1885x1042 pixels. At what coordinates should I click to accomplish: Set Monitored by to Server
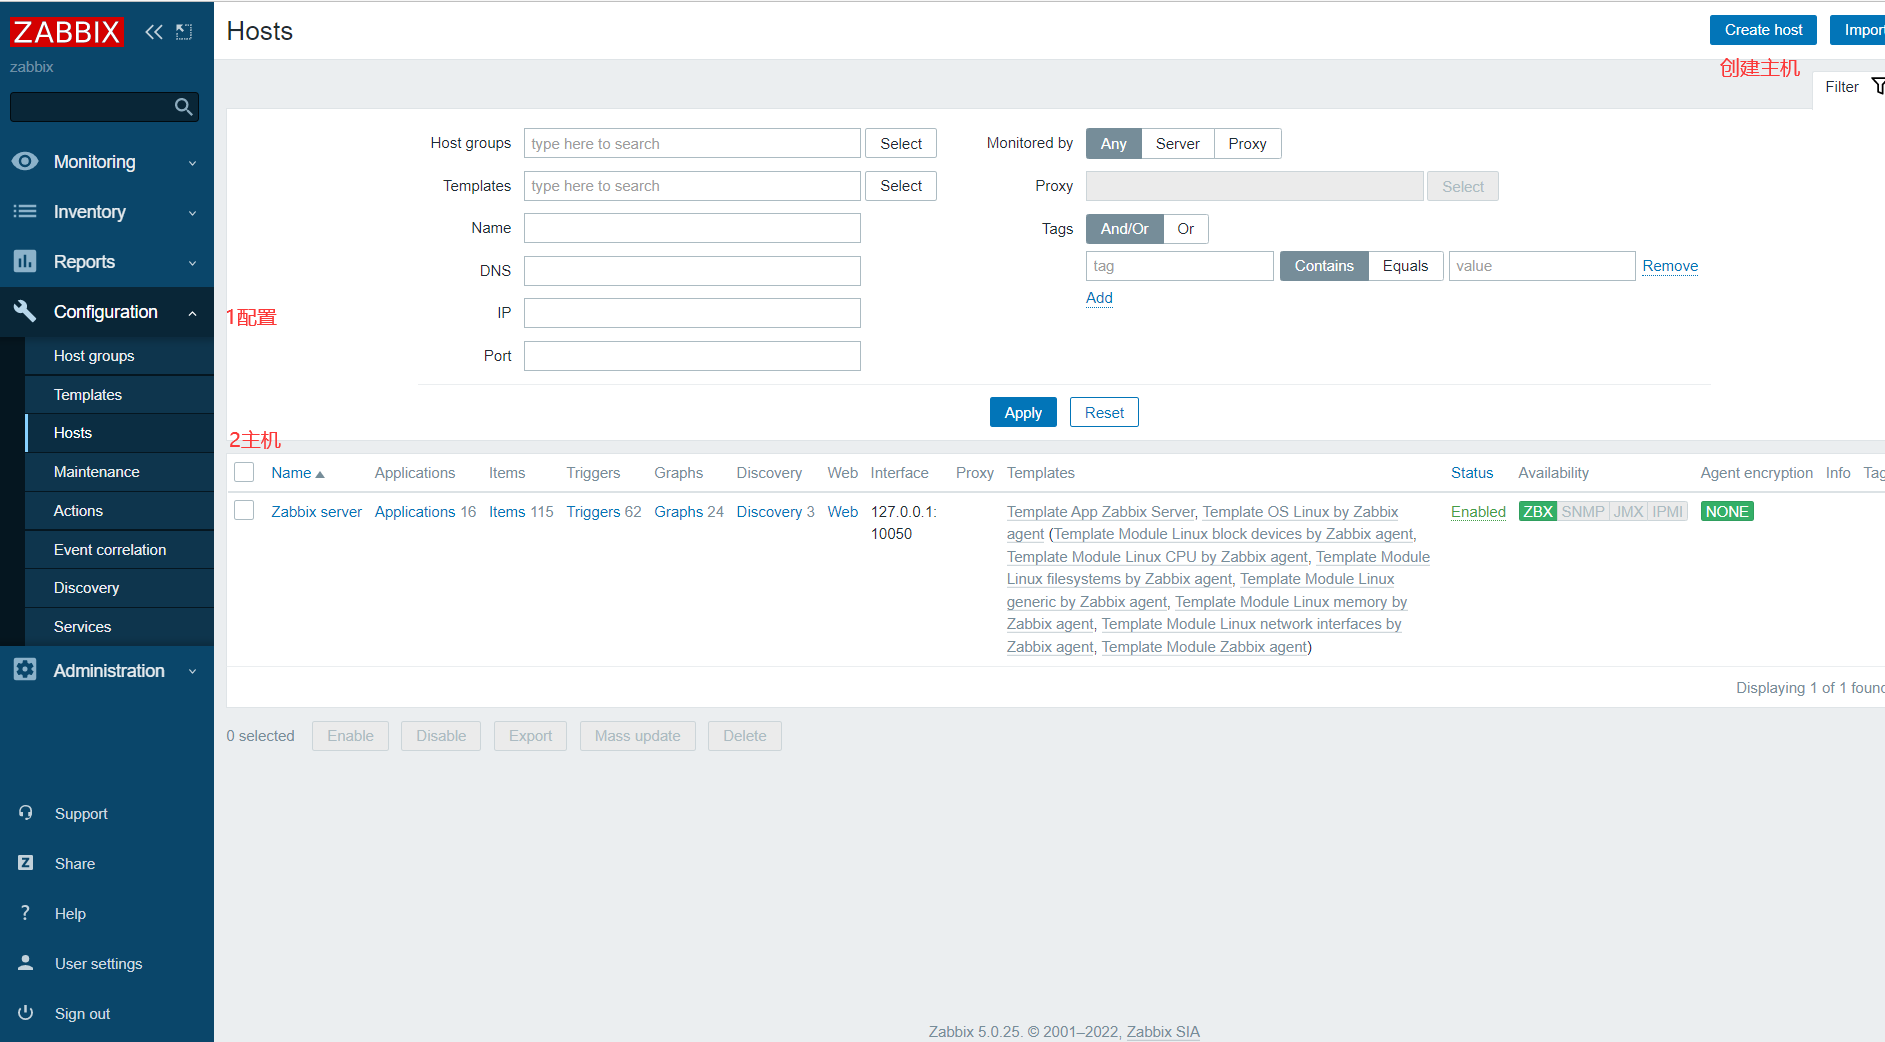1178,144
